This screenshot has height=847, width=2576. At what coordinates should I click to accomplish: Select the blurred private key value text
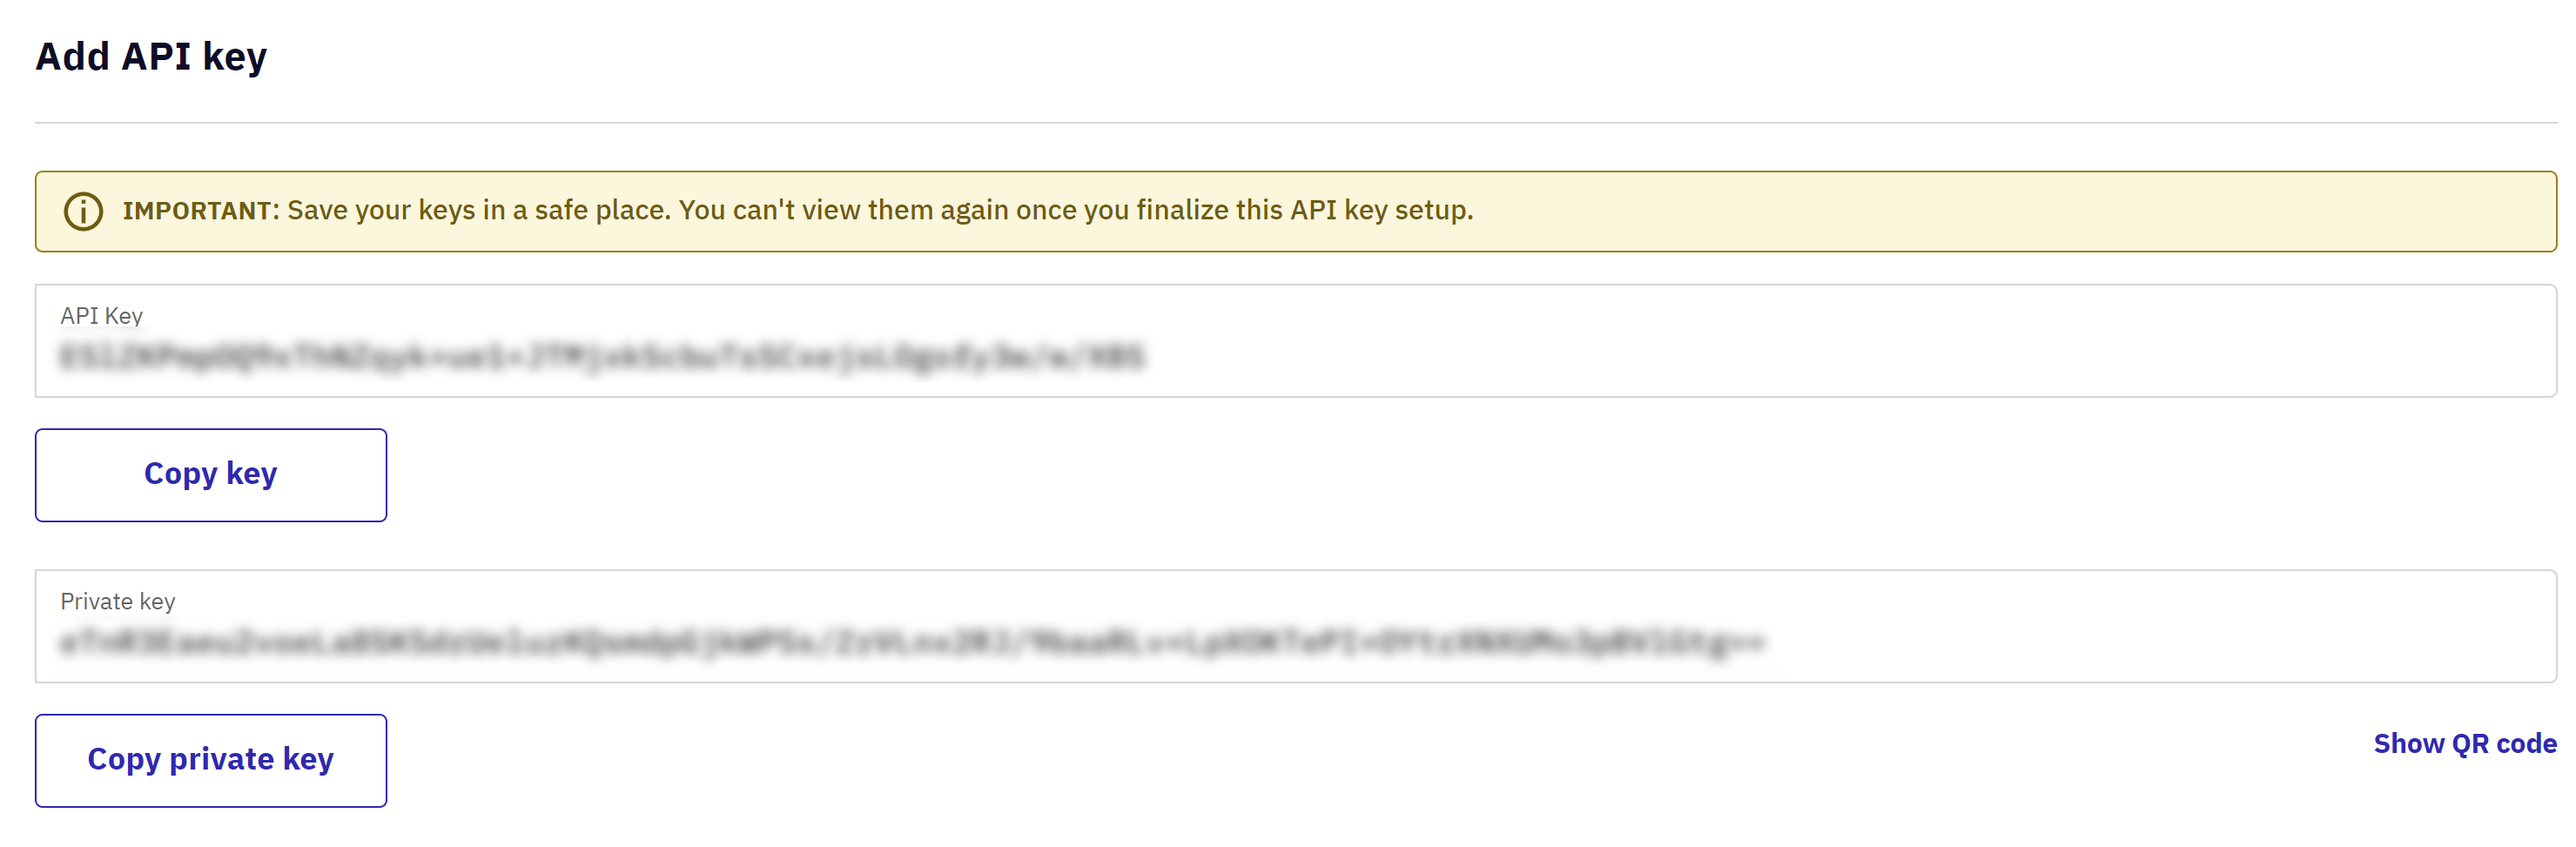click(x=912, y=641)
